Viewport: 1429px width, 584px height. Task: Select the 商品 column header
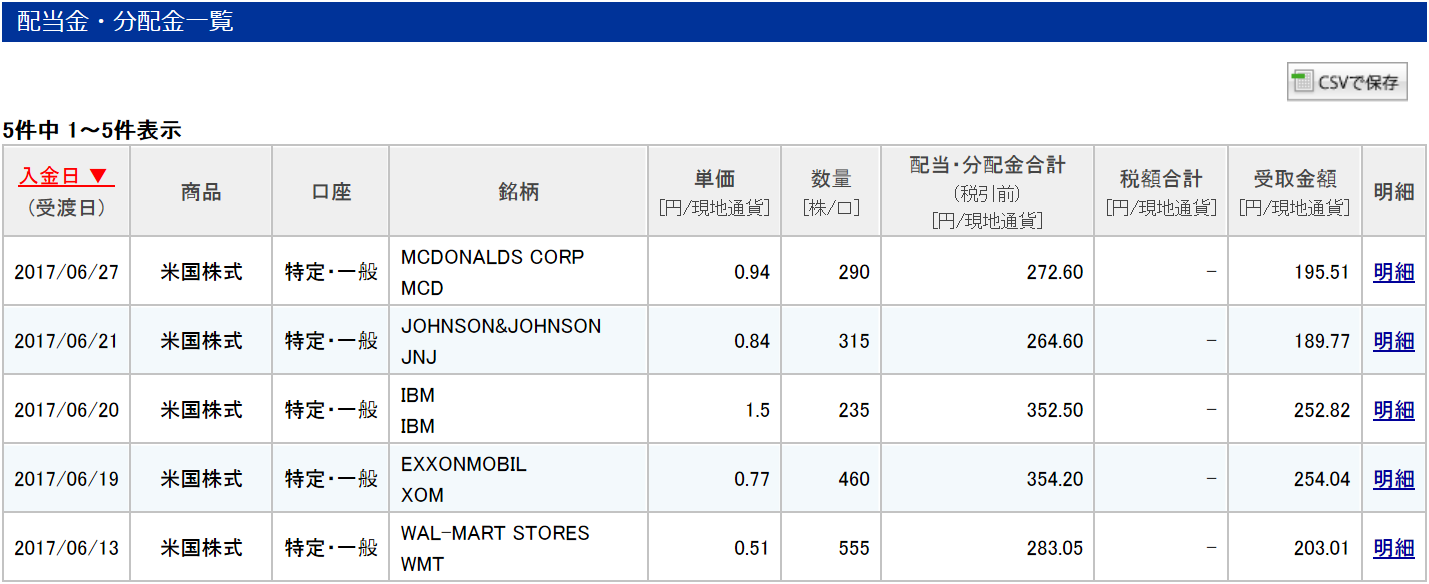click(201, 192)
